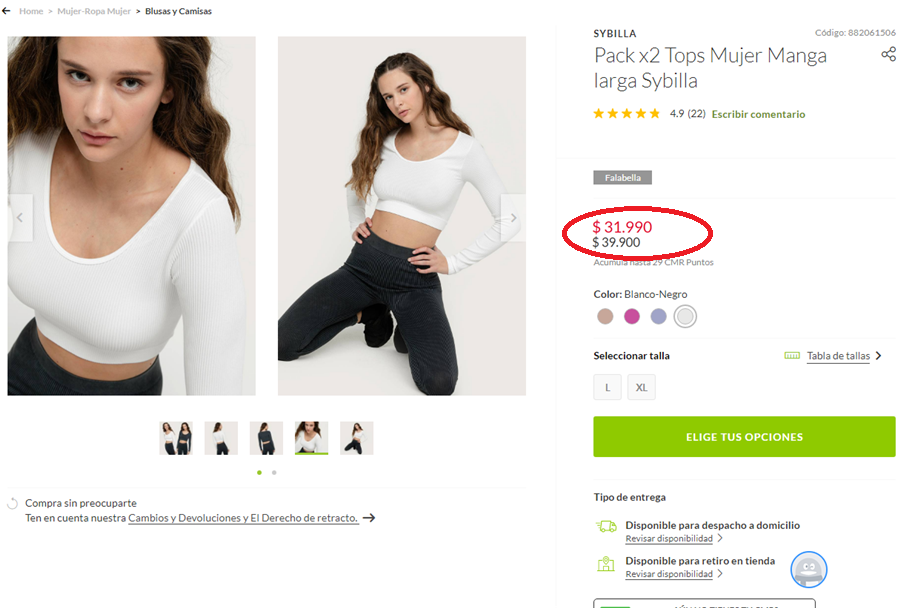Open Revisar disponibilidad for home delivery
This screenshot has width=900, height=608.
coord(669,539)
